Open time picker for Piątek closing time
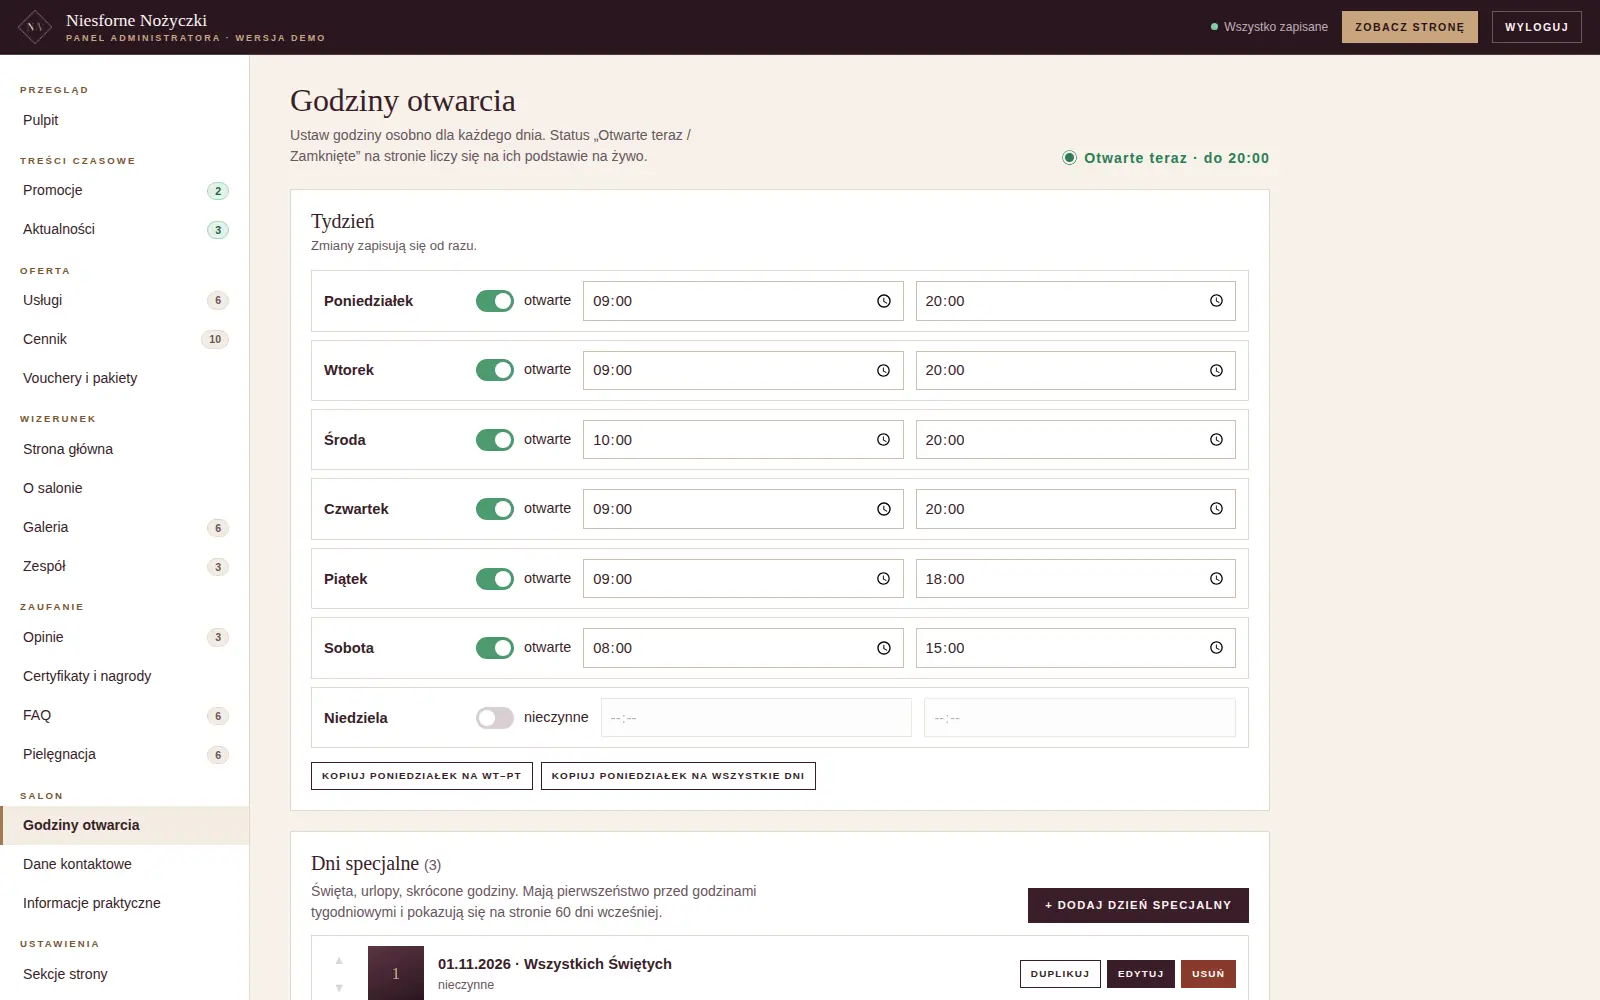The image size is (1600, 1000). click(1216, 579)
